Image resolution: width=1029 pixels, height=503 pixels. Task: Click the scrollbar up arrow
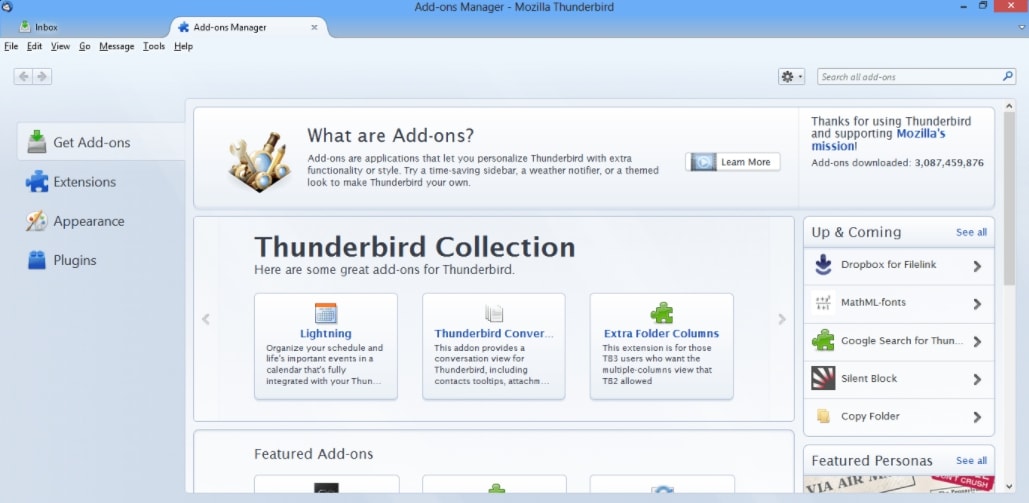(1009, 106)
